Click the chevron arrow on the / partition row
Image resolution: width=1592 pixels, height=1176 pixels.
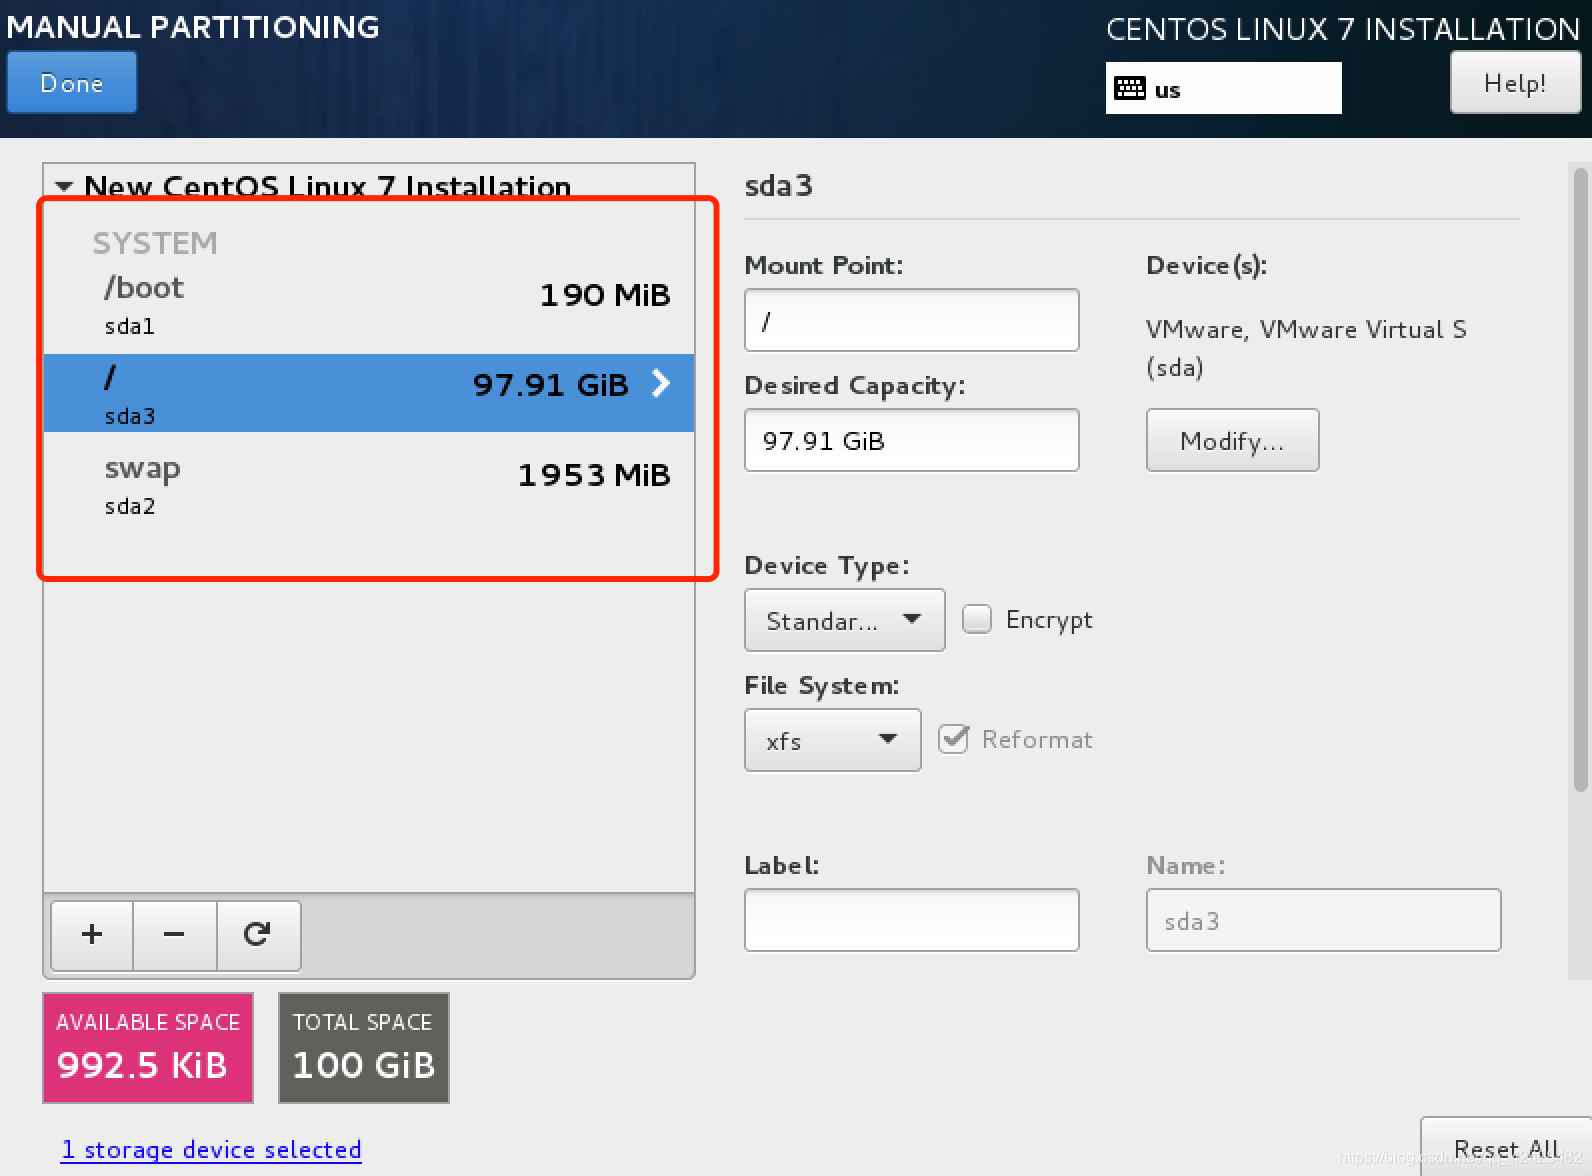click(661, 383)
